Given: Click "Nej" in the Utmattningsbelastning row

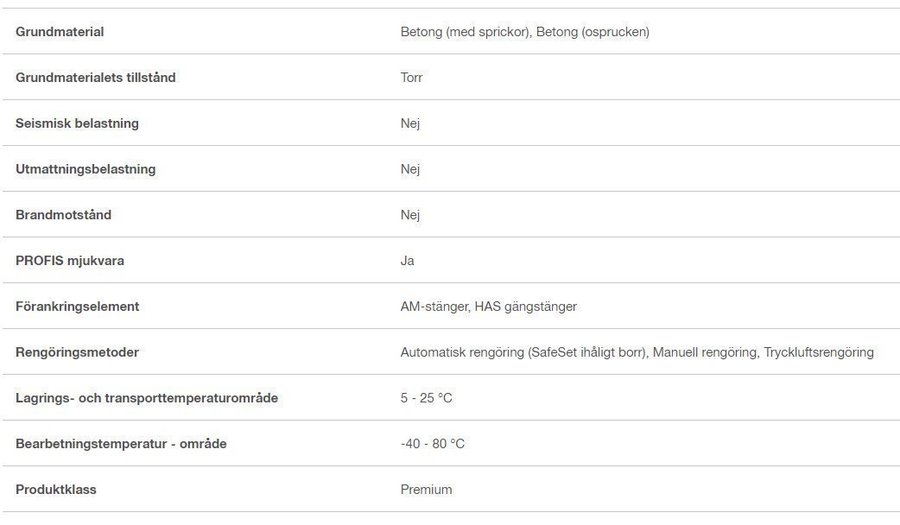Looking at the screenshot, I should pos(410,169).
